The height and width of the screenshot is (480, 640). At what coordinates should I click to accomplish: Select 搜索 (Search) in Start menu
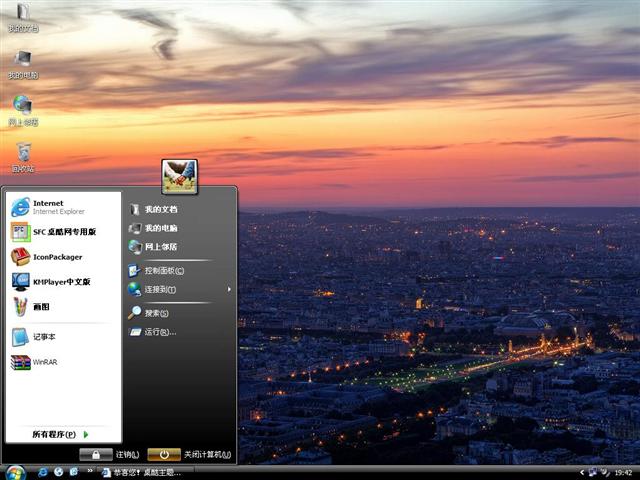coord(155,313)
